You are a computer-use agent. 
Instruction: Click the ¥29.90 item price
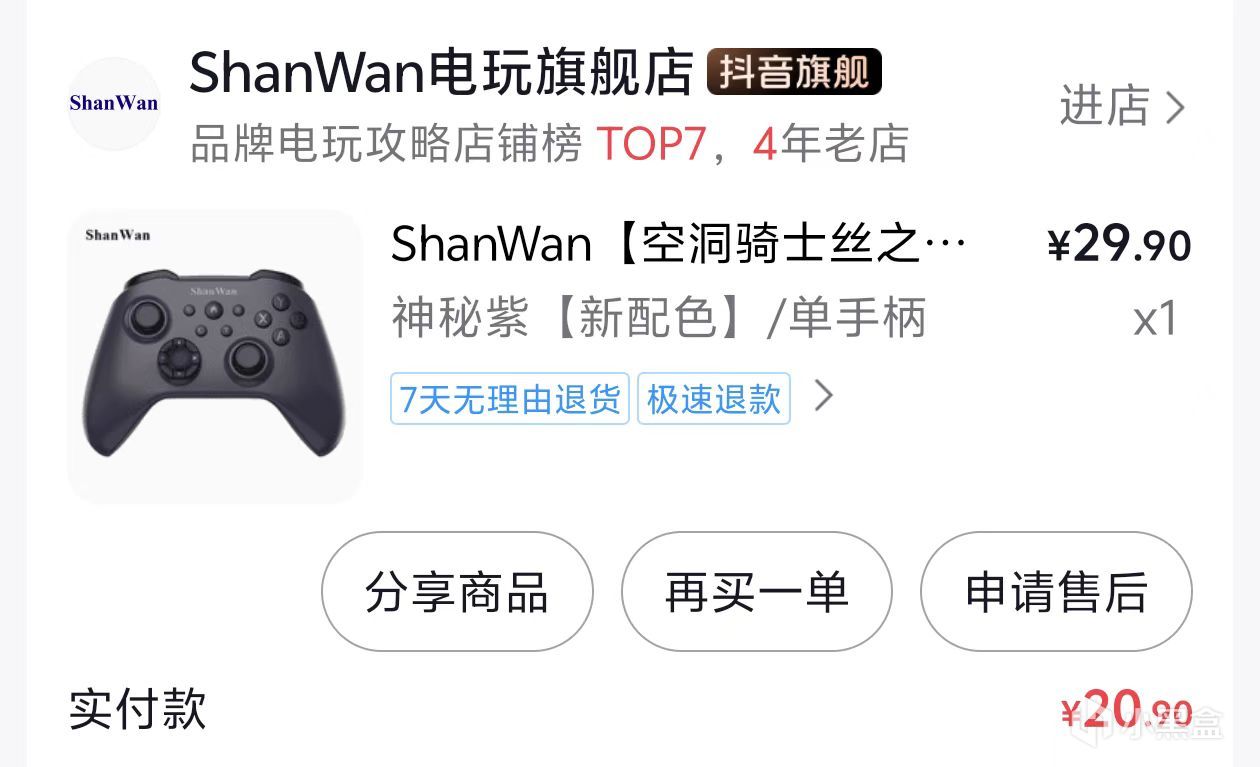pos(1119,244)
